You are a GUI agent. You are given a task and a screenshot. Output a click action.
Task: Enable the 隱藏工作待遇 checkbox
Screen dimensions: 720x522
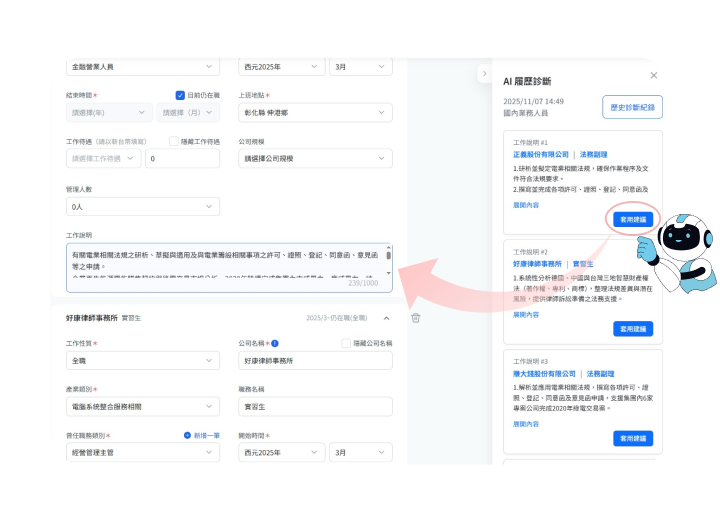pos(173,141)
